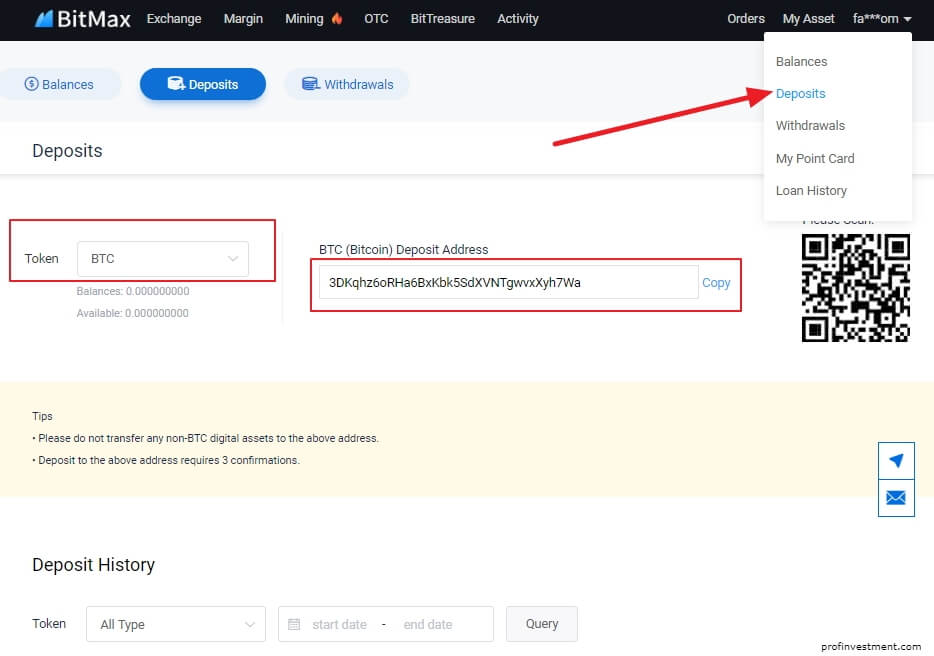
Task: Click the 'Deposit History' heading
Action: tap(94, 565)
